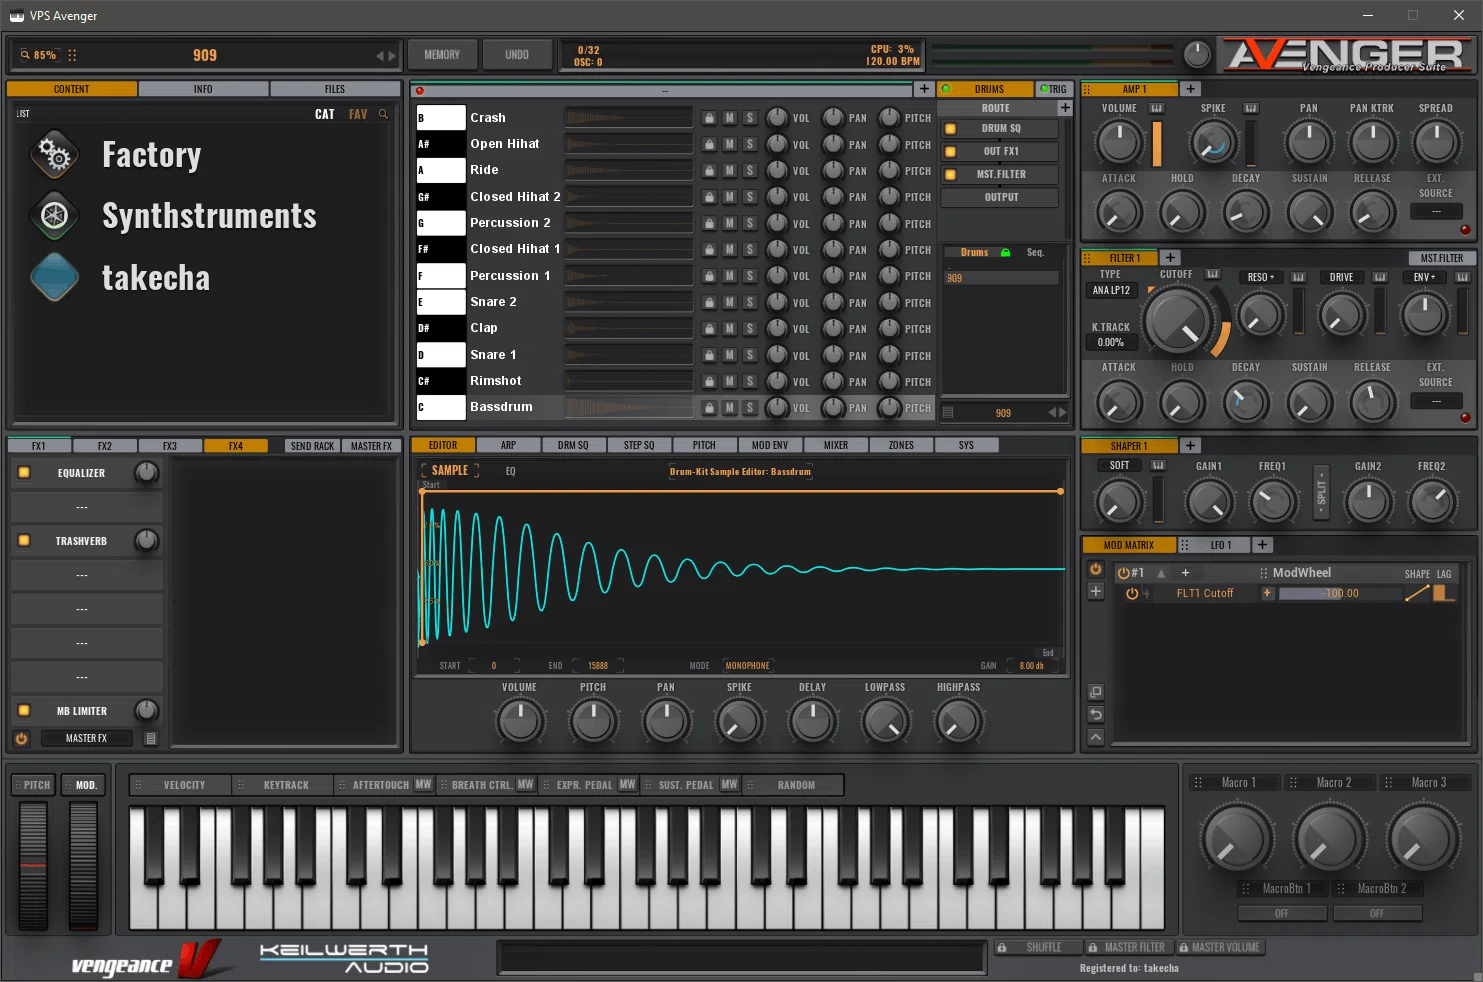This screenshot has width=1483, height=982.
Task: Click the mod matrix undo arrow icon
Action: click(1096, 714)
